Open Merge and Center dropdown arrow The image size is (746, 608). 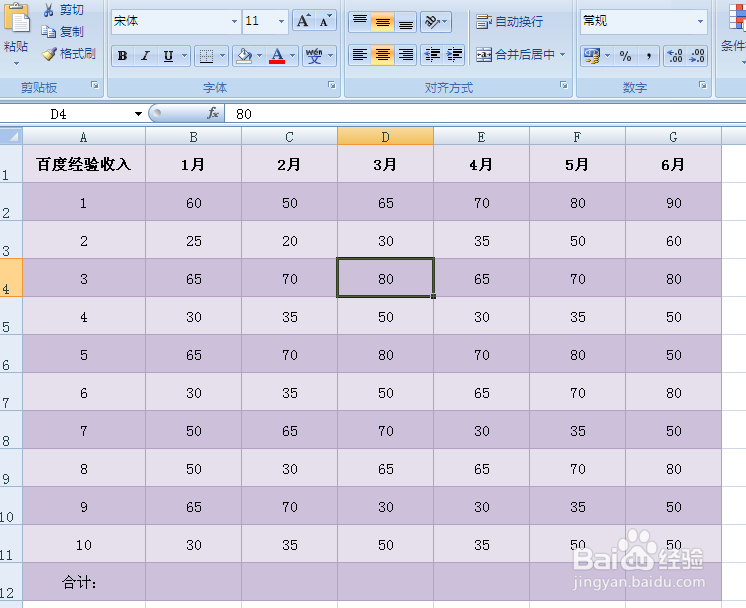tap(563, 55)
